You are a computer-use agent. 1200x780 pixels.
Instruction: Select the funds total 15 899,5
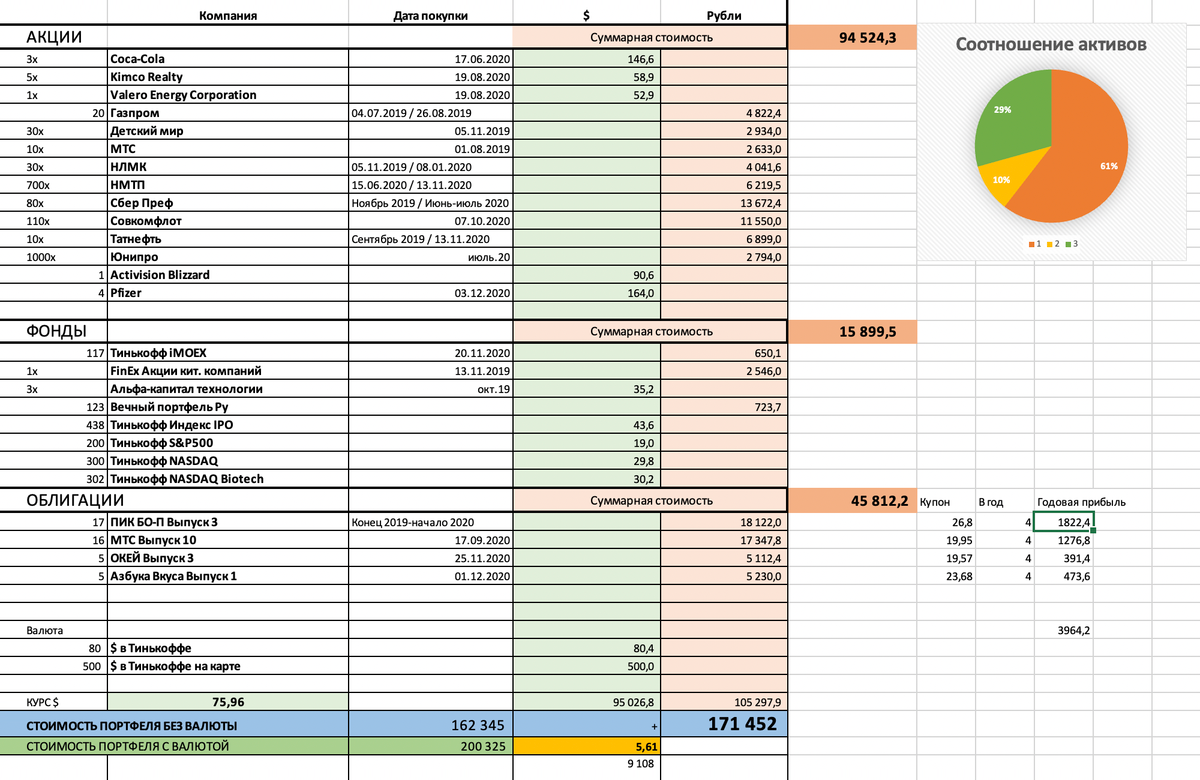pos(852,331)
